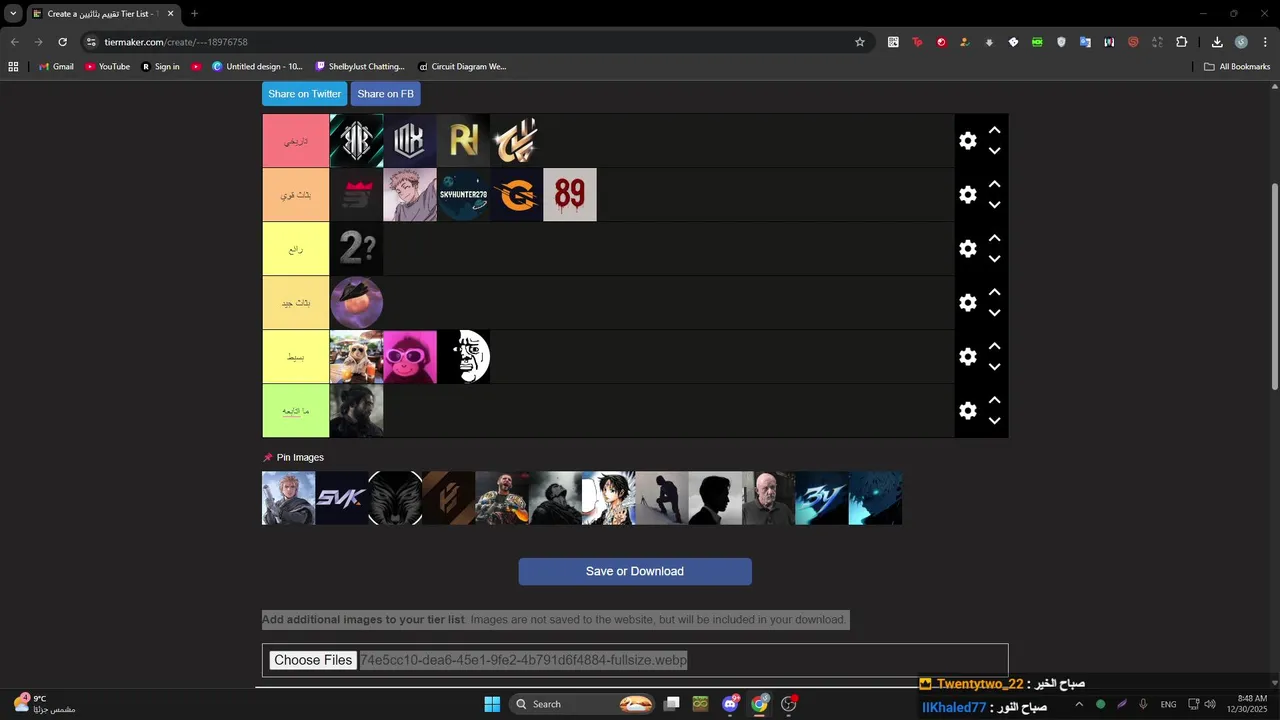Click the Pin Images pushpin icon
Viewport: 1280px width, 720px height.
pos(268,458)
